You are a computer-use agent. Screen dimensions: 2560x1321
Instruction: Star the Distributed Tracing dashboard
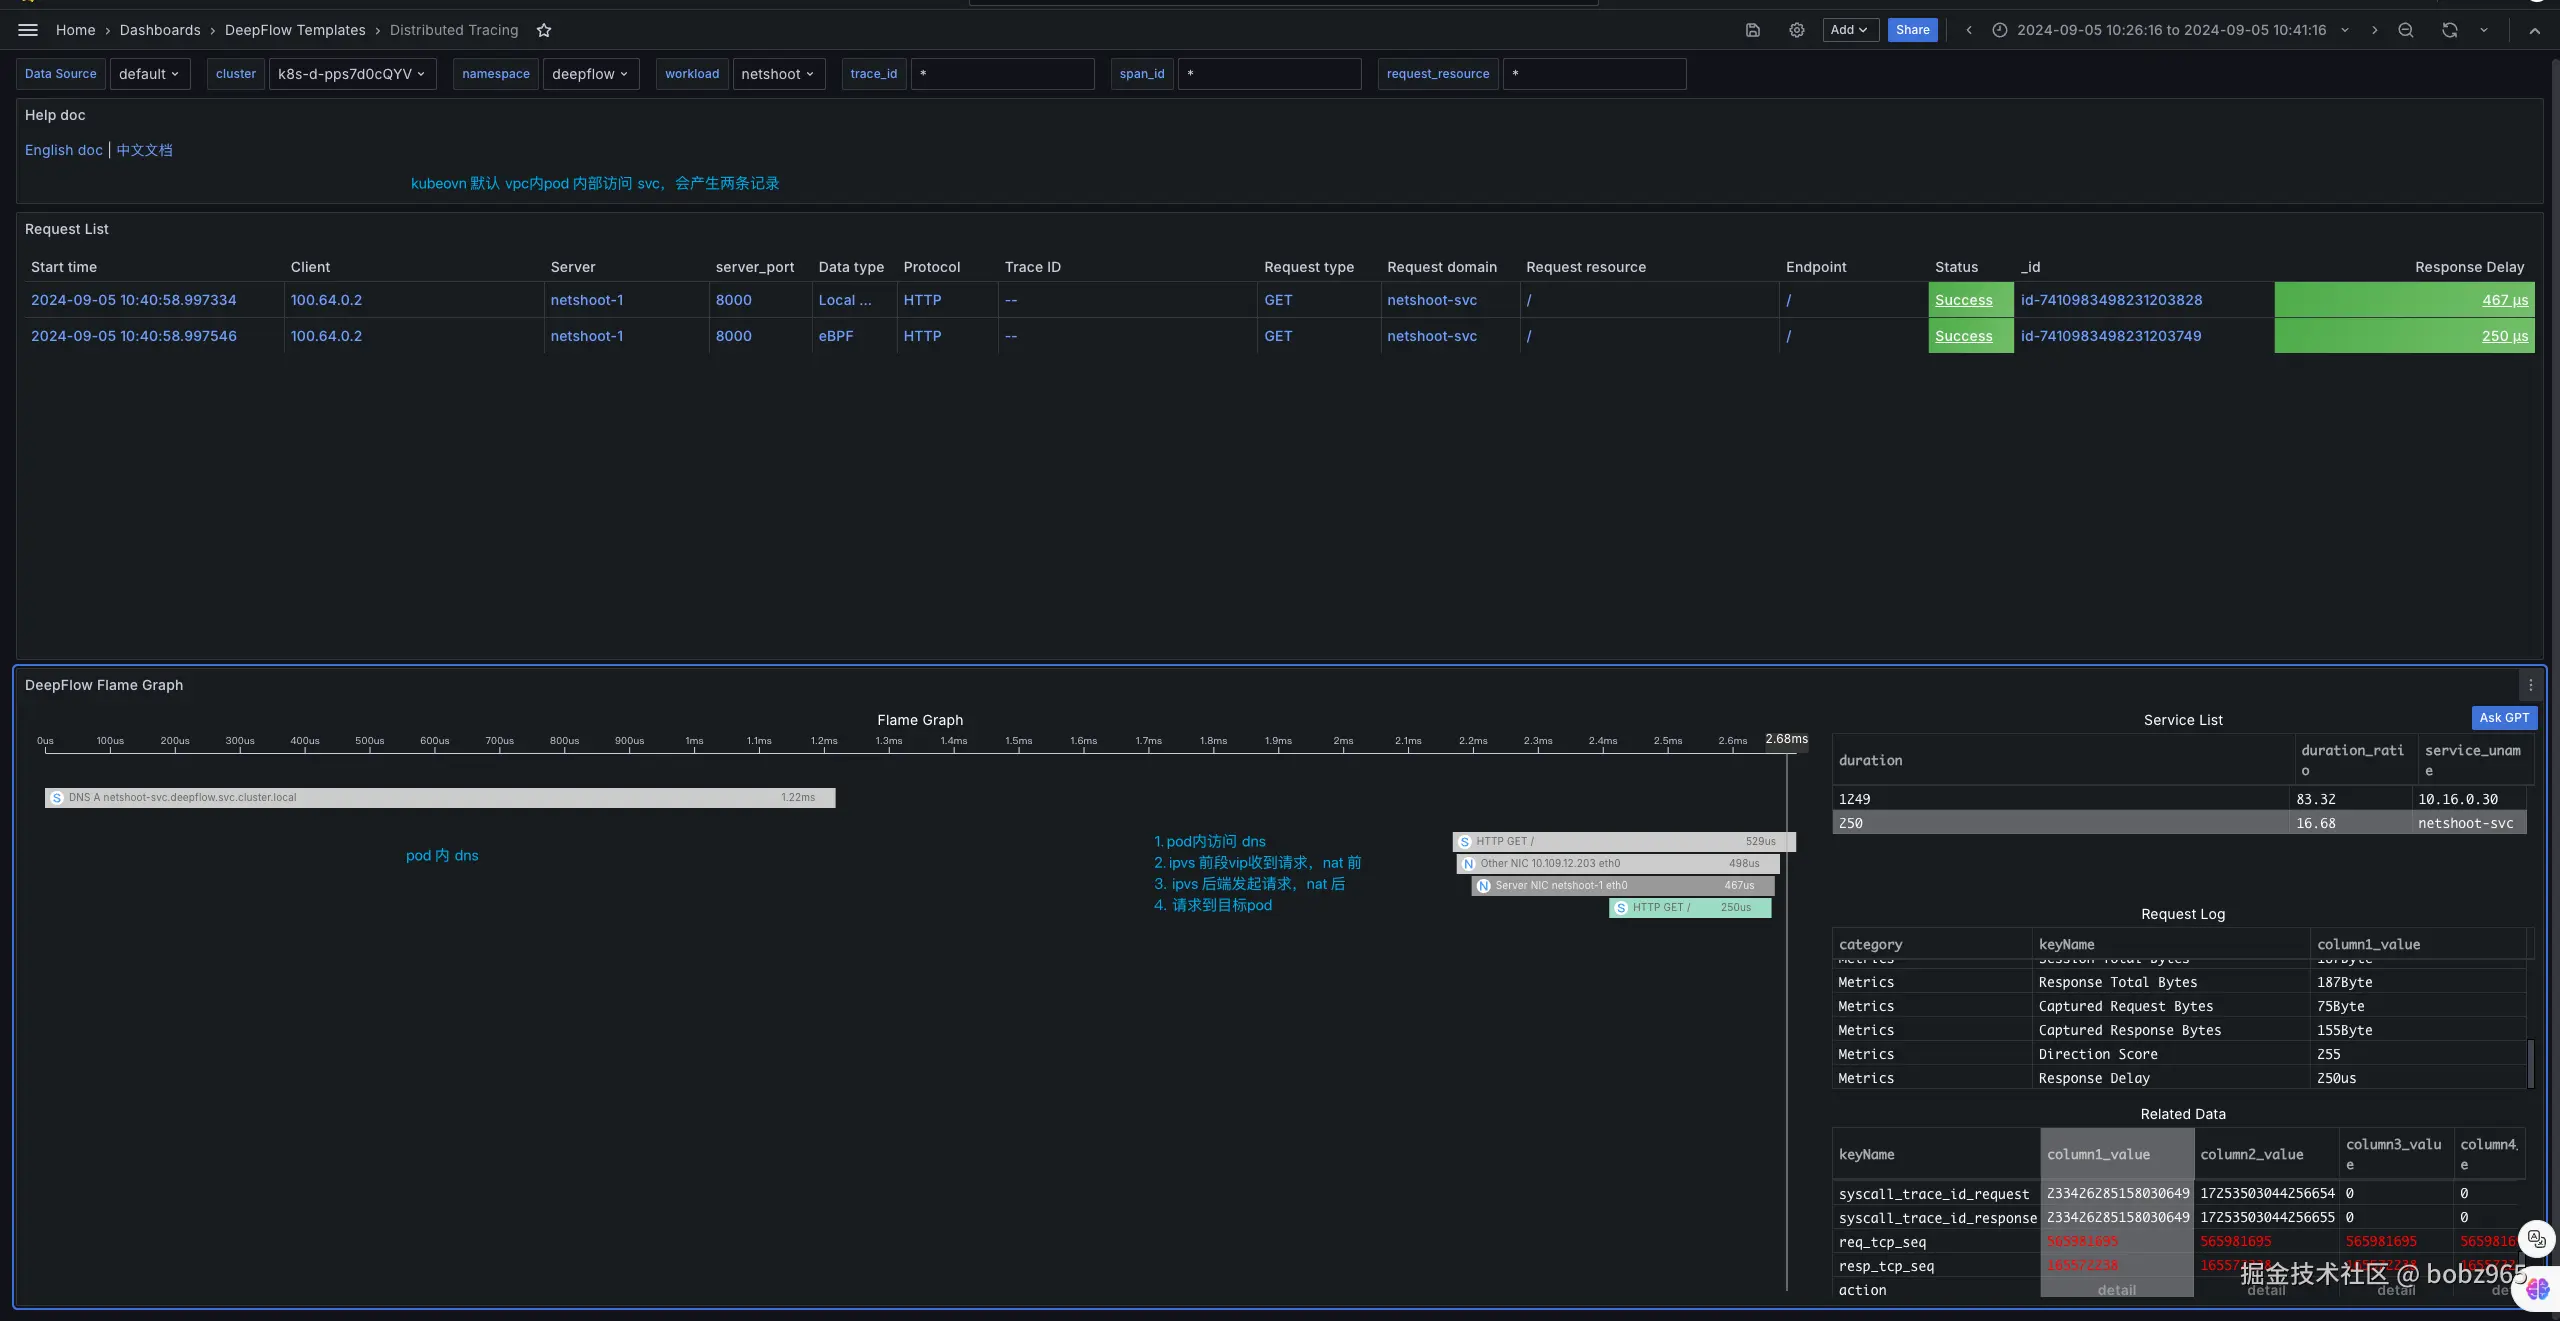point(544,30)
